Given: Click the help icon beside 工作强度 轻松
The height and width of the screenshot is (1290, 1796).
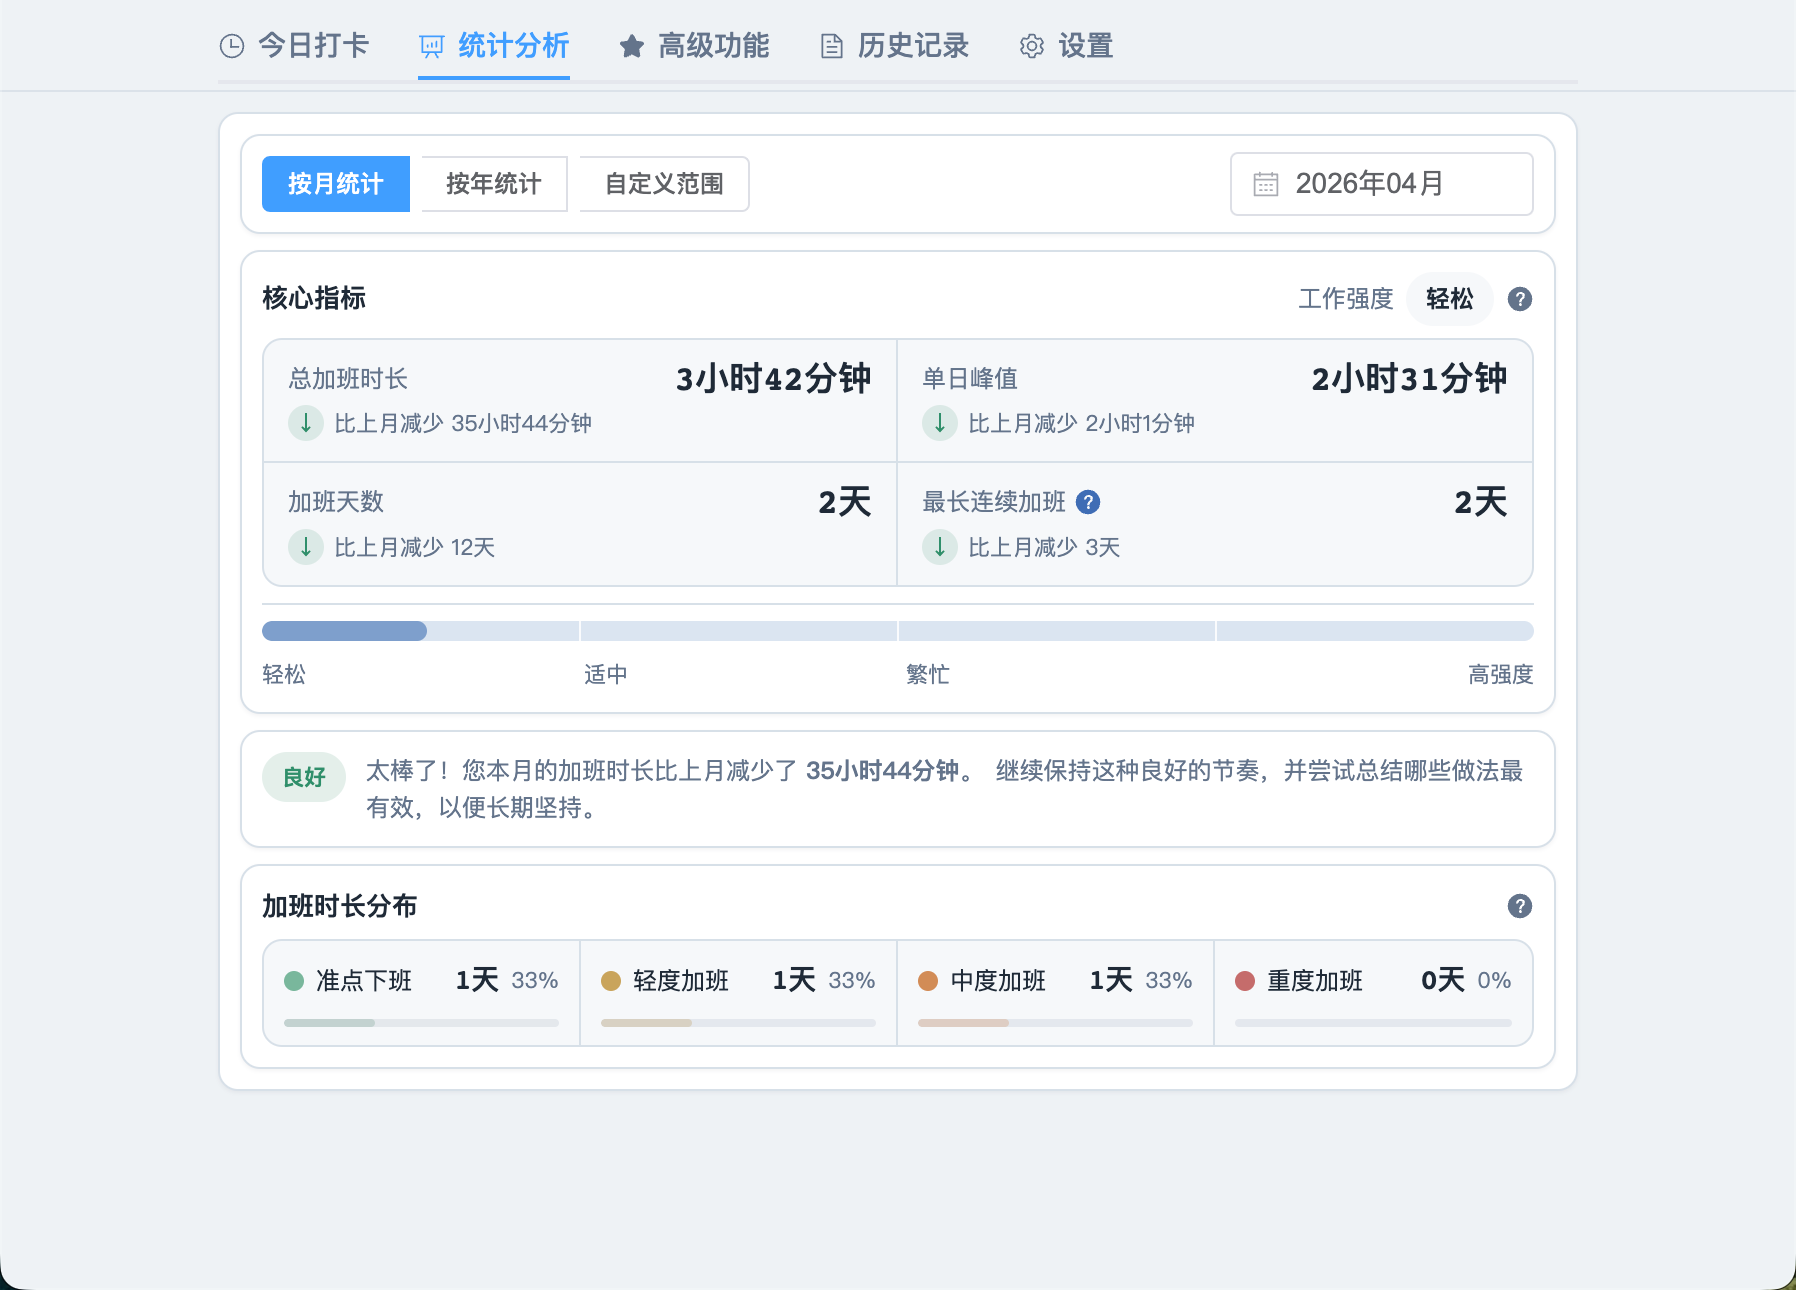Looking at the screenshot, I should coord(1519,299).
